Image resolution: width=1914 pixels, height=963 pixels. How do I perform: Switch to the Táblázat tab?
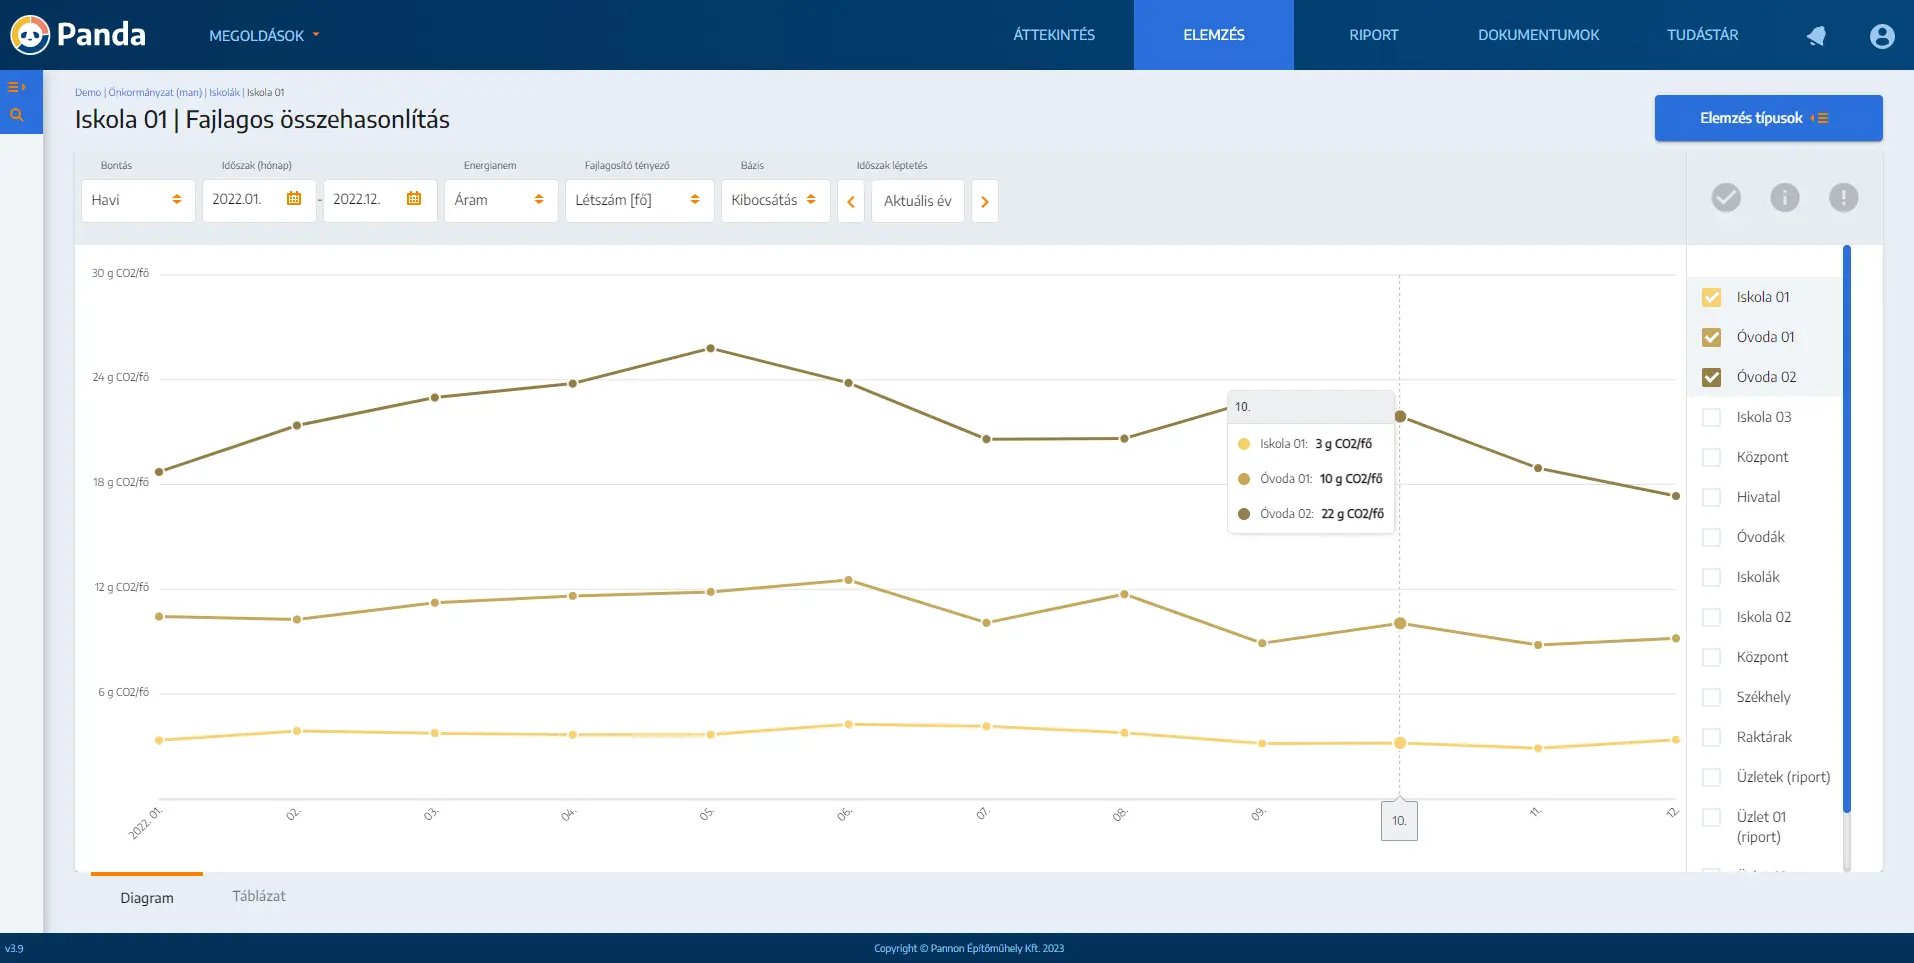pos(259,896)
